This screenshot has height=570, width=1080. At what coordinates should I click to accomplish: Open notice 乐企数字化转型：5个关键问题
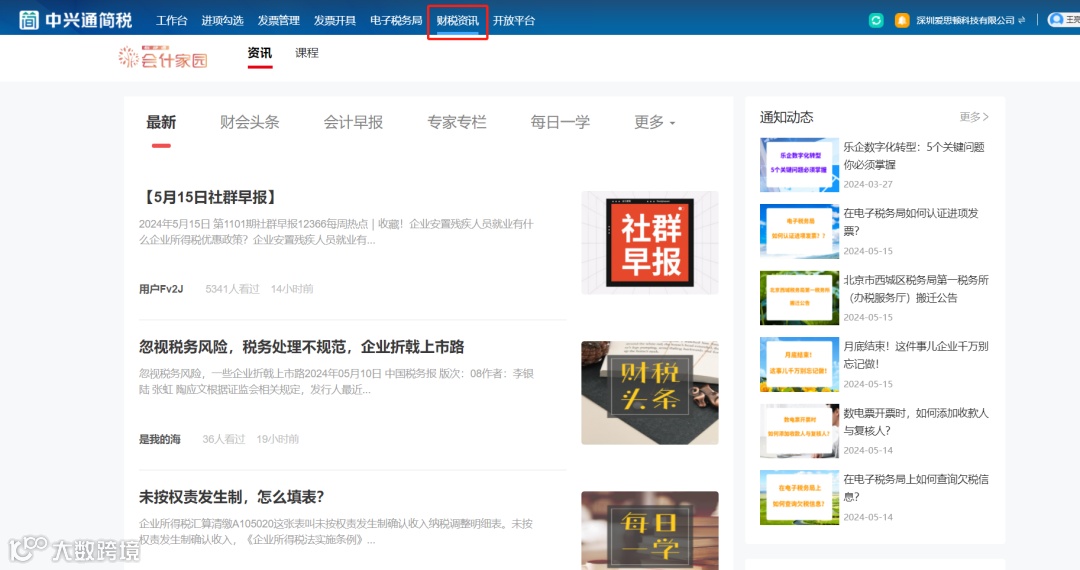[x=914, y=156]
